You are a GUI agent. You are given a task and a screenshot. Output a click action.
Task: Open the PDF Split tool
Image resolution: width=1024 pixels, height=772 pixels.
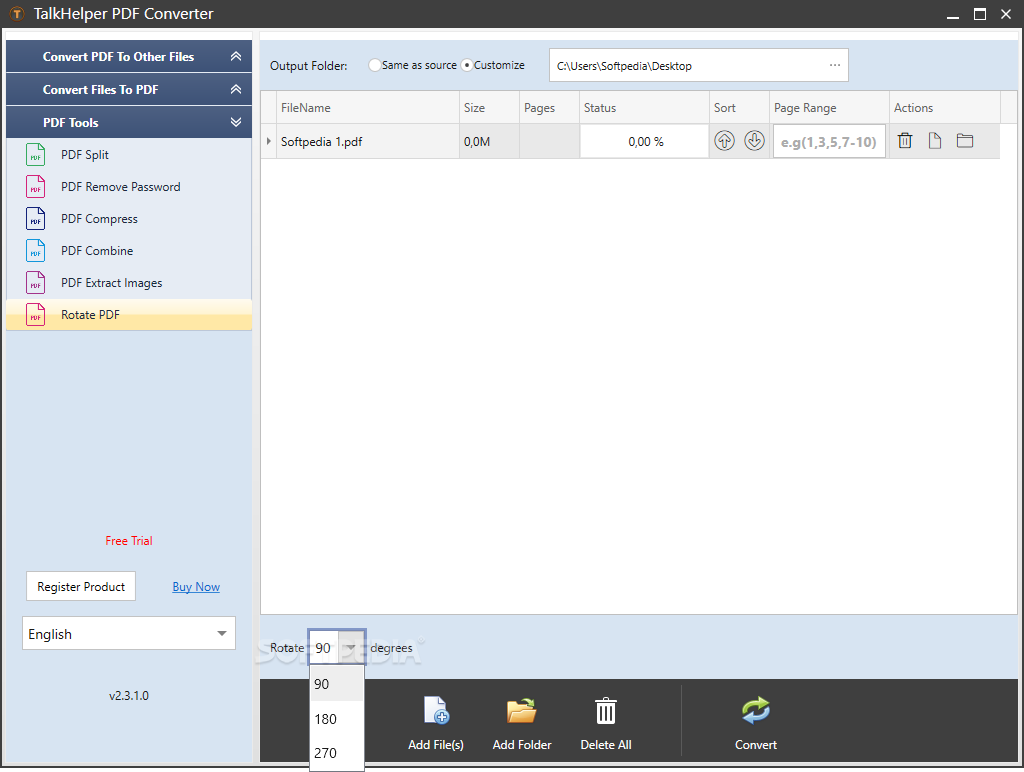(129, 155)
